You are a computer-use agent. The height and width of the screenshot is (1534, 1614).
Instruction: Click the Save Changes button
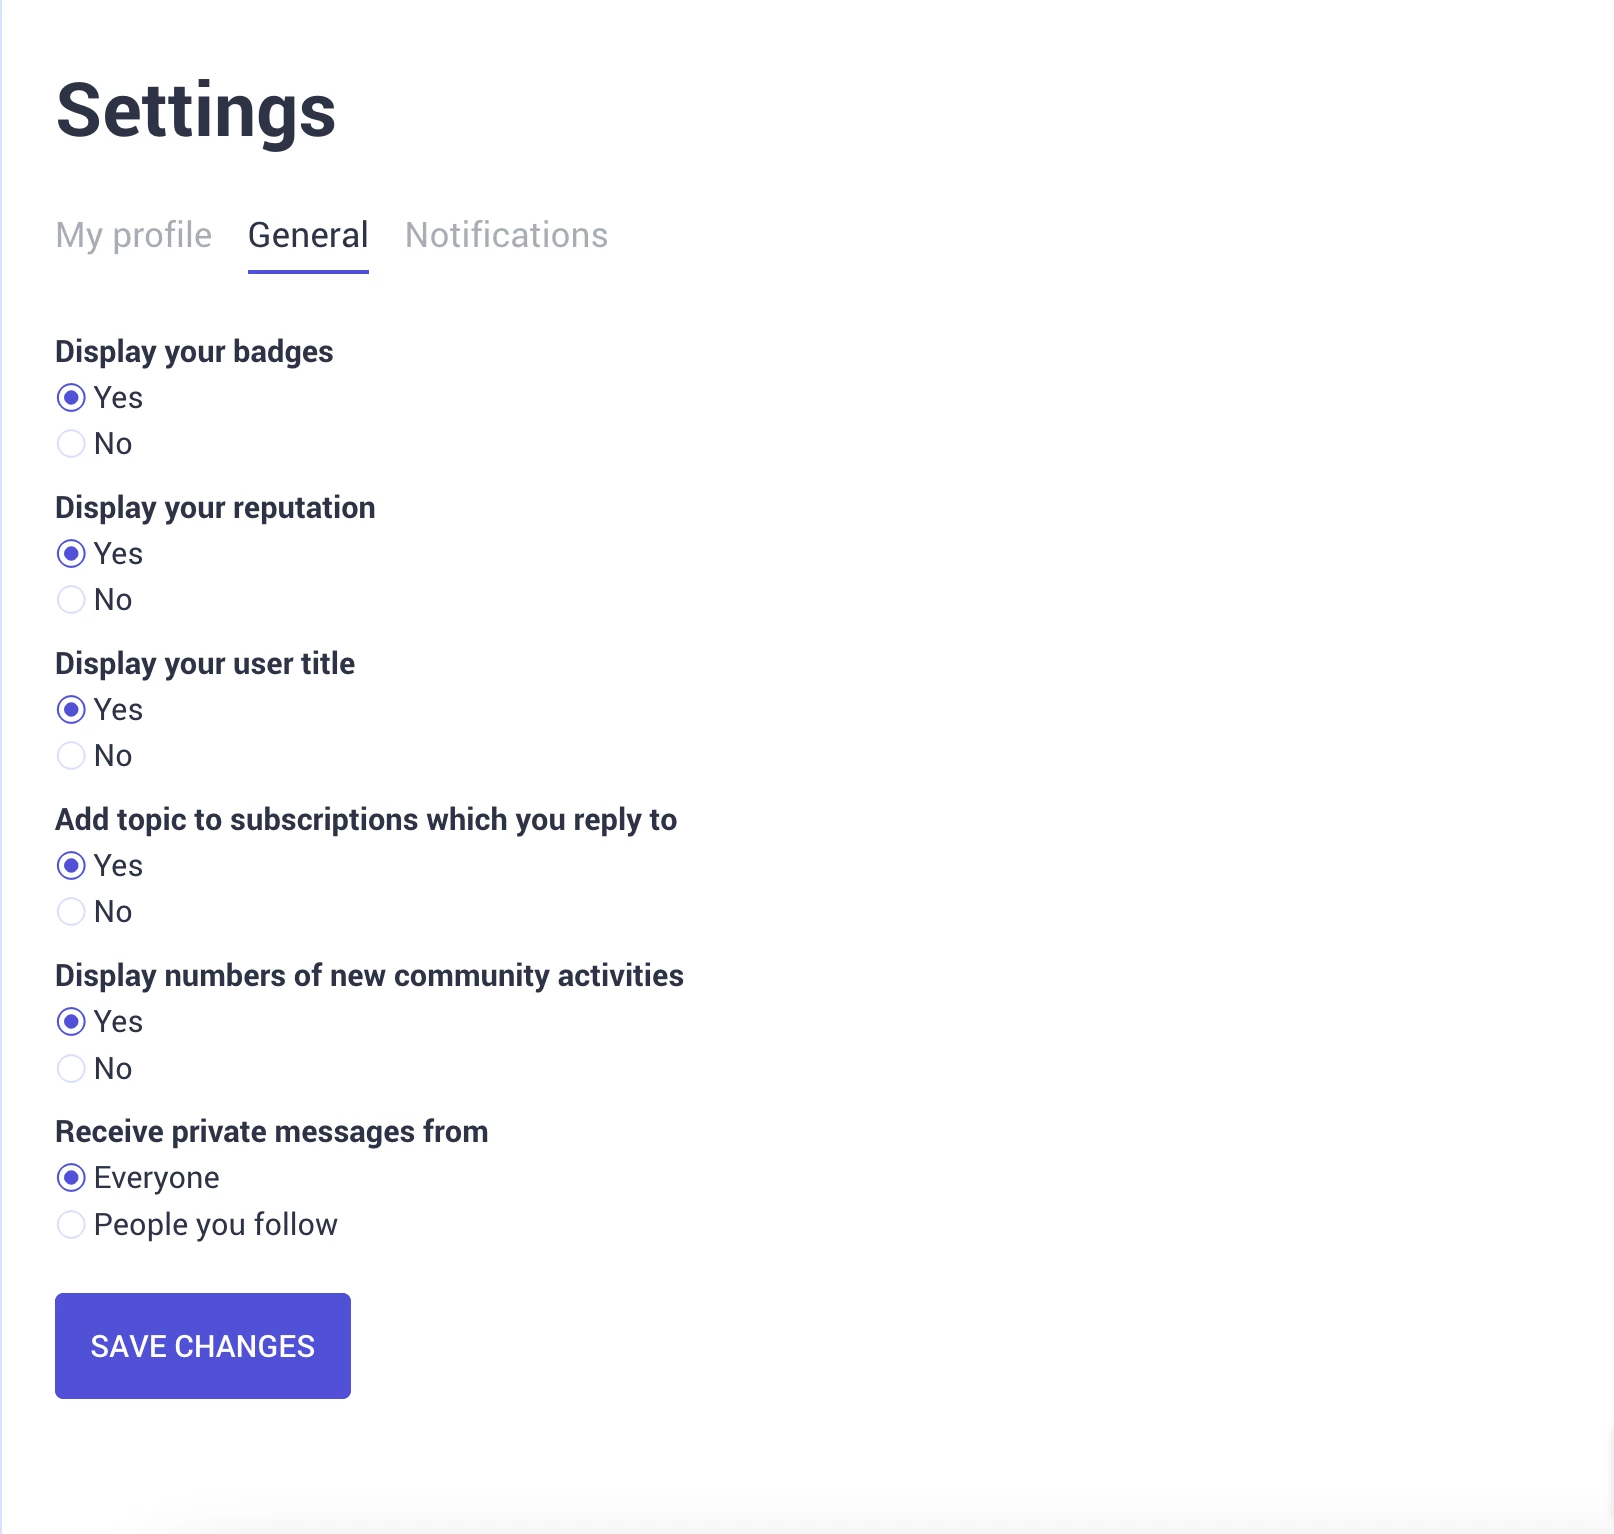click(x=203, y=1346)
